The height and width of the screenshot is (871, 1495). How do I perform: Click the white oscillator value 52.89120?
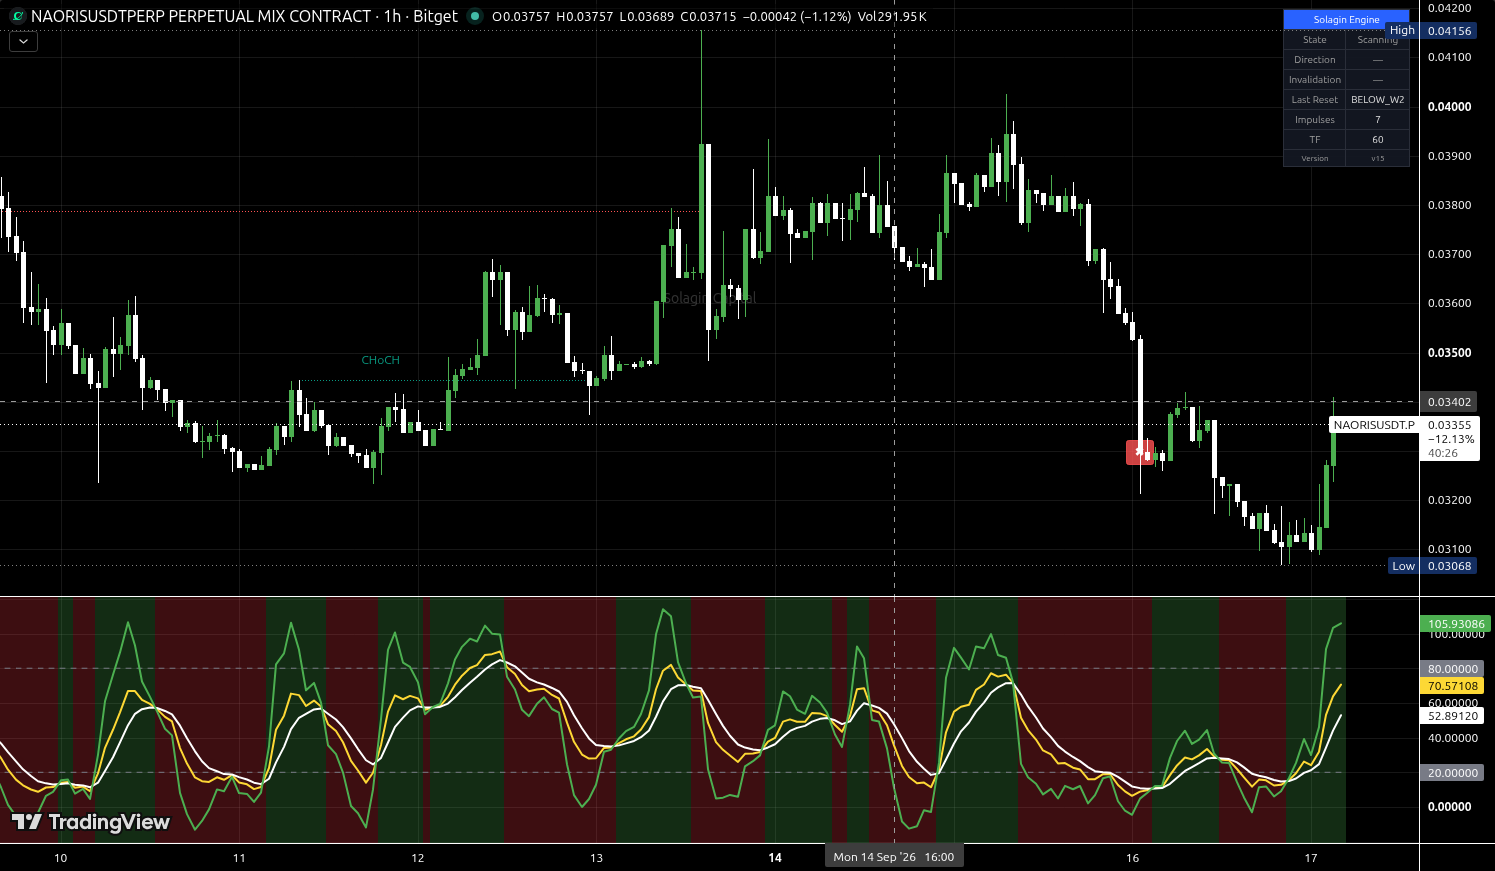pos(1452,717)
